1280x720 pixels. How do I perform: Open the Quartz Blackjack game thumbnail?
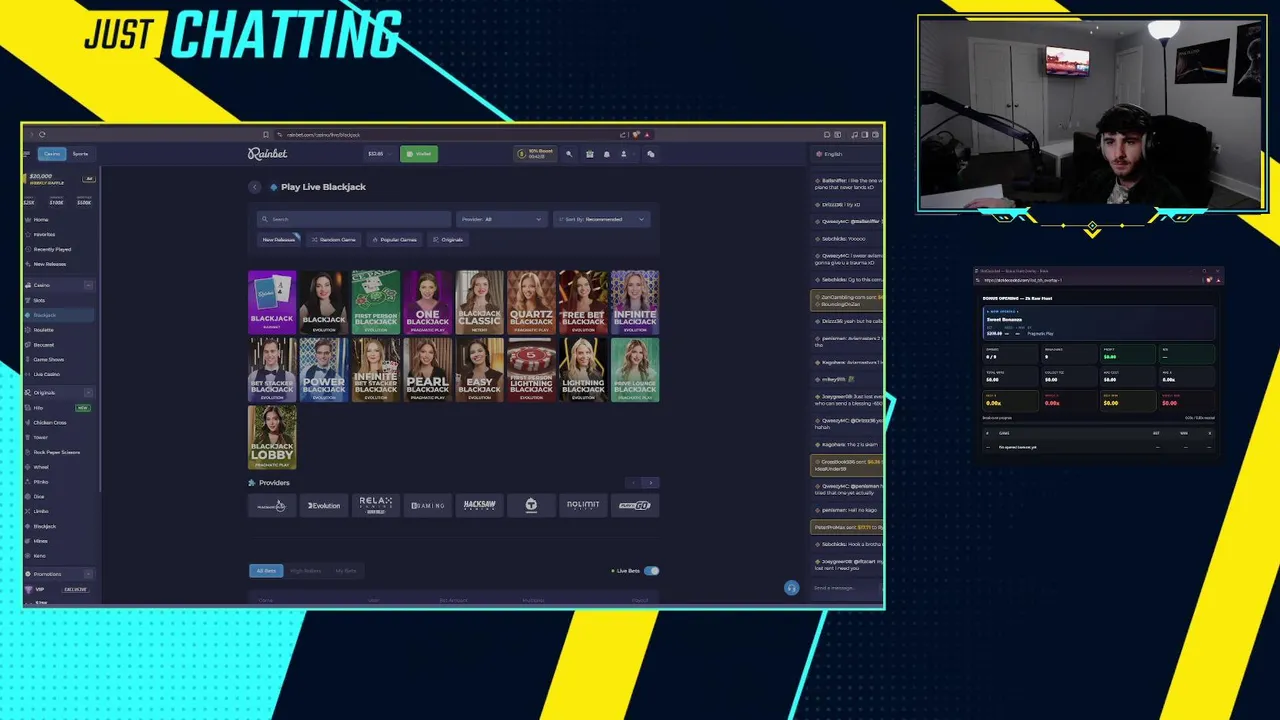click(x=531, y=302)
